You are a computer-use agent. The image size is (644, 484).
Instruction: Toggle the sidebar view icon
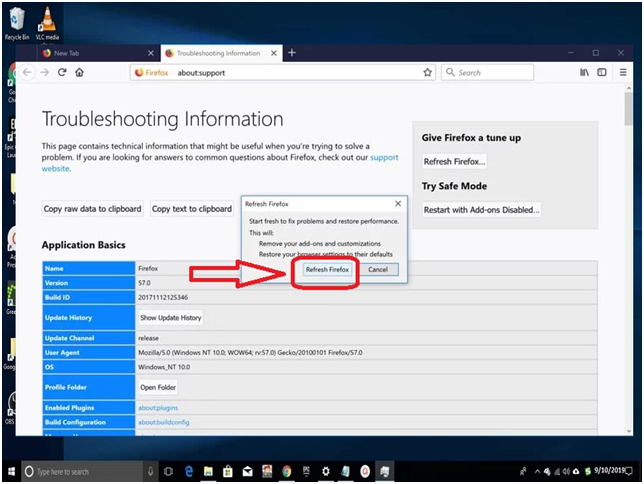(x=602, y=72)
